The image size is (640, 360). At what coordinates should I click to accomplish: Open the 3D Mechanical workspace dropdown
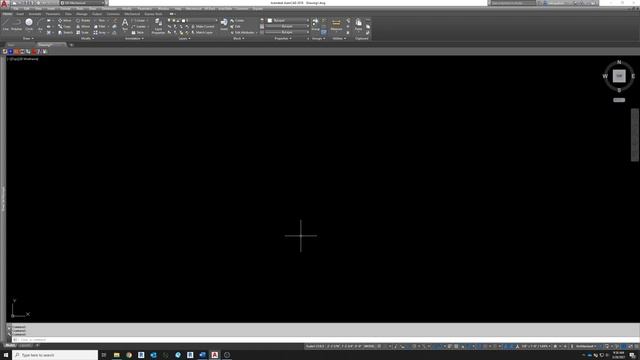coord(82,3)
